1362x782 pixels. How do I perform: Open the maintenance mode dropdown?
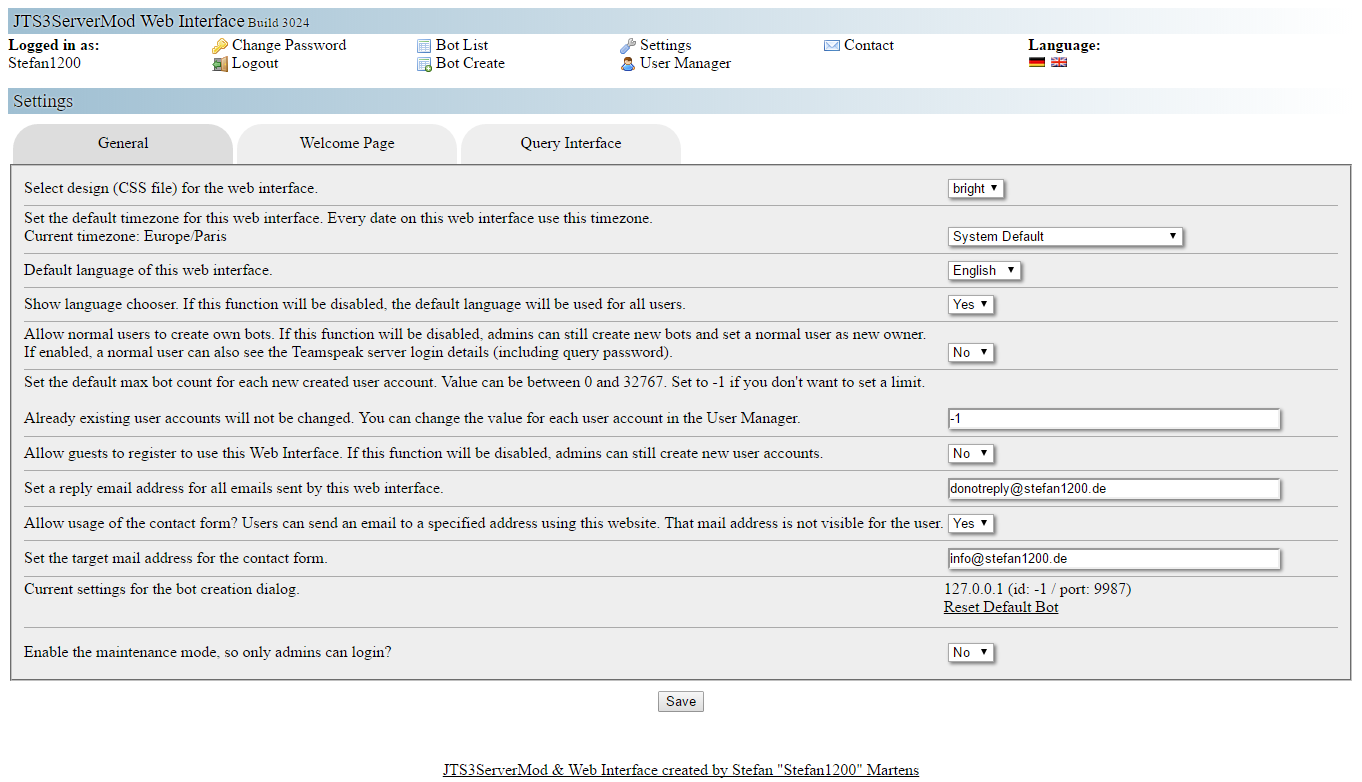click(971, 652)
